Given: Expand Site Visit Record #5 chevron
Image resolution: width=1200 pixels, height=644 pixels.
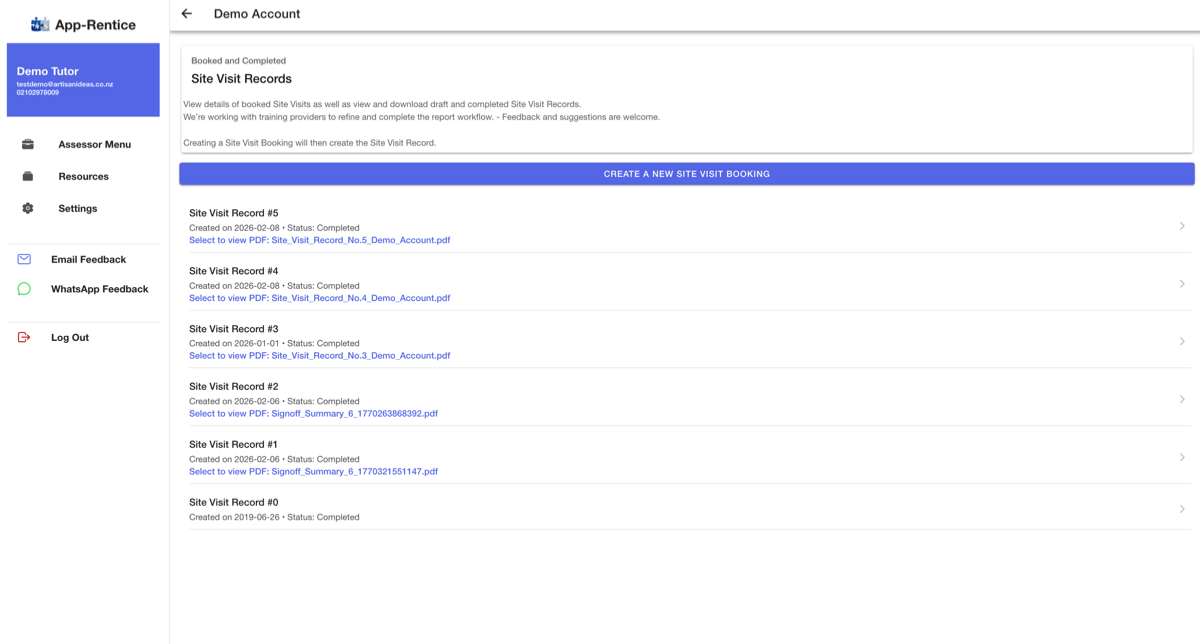Looking at the screenshot, I should (x=1182, y=226).
